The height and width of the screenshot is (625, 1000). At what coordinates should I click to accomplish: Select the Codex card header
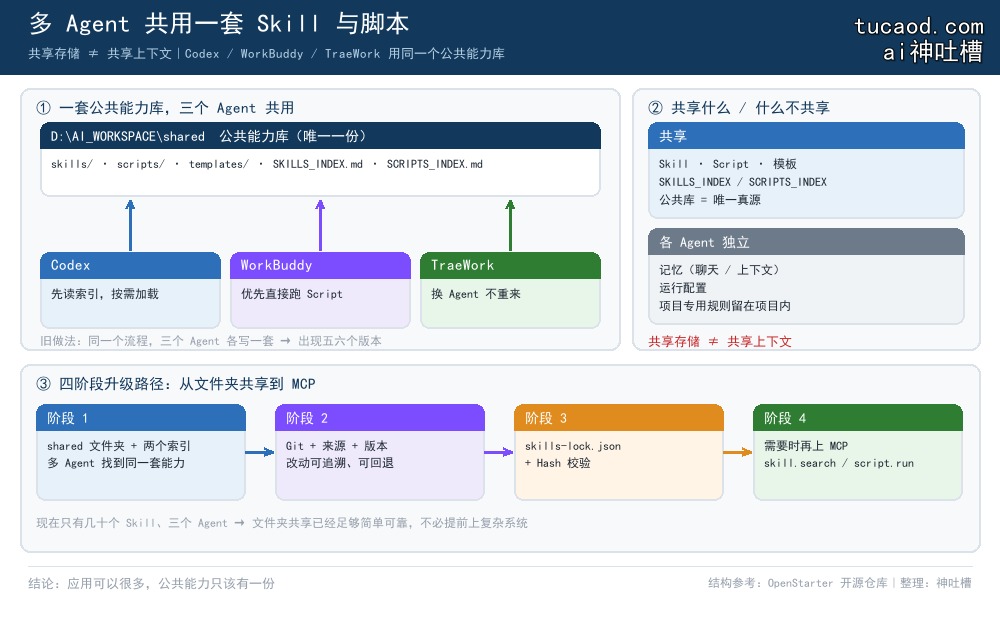(131, 265)
